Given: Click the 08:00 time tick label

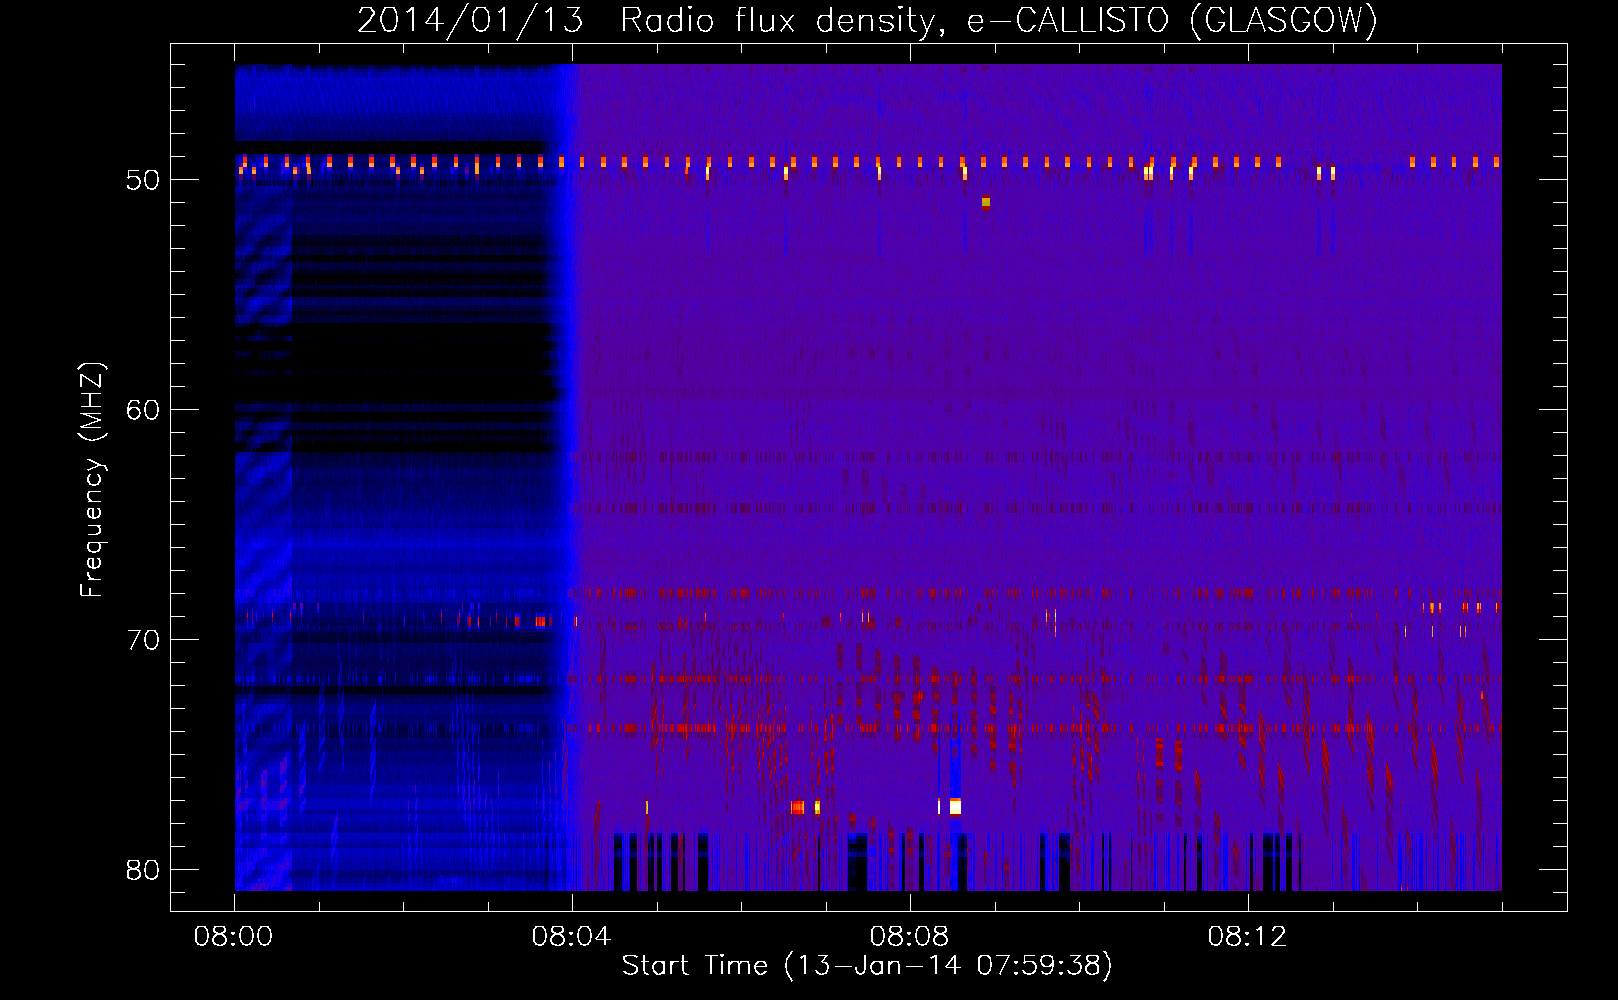Looking at the screenshot, I should tap(234, 937).
